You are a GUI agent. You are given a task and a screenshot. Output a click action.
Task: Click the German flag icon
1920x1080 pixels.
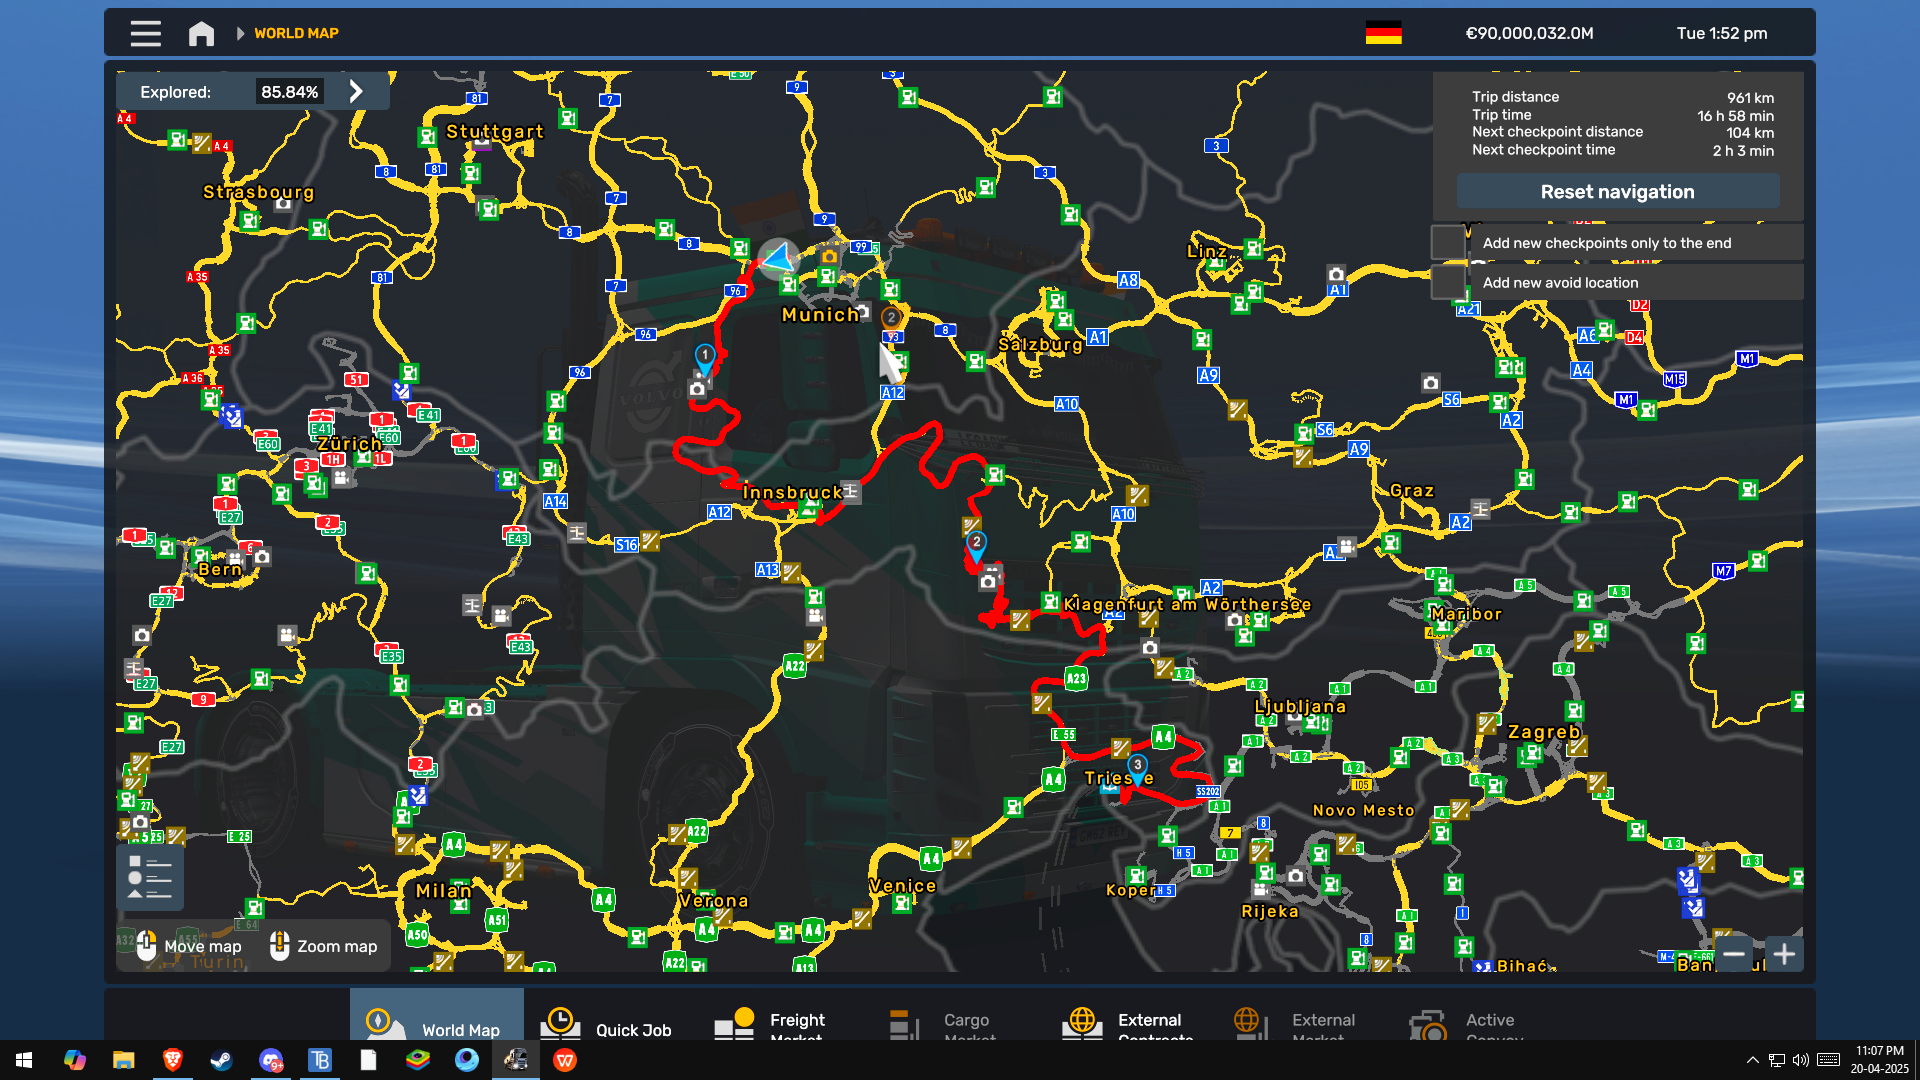point(1383,33)
